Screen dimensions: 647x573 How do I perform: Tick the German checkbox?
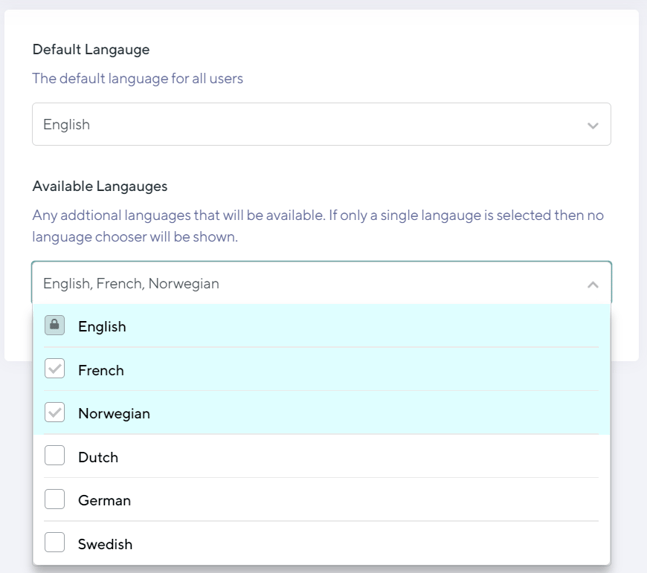[x=55, y=500]
